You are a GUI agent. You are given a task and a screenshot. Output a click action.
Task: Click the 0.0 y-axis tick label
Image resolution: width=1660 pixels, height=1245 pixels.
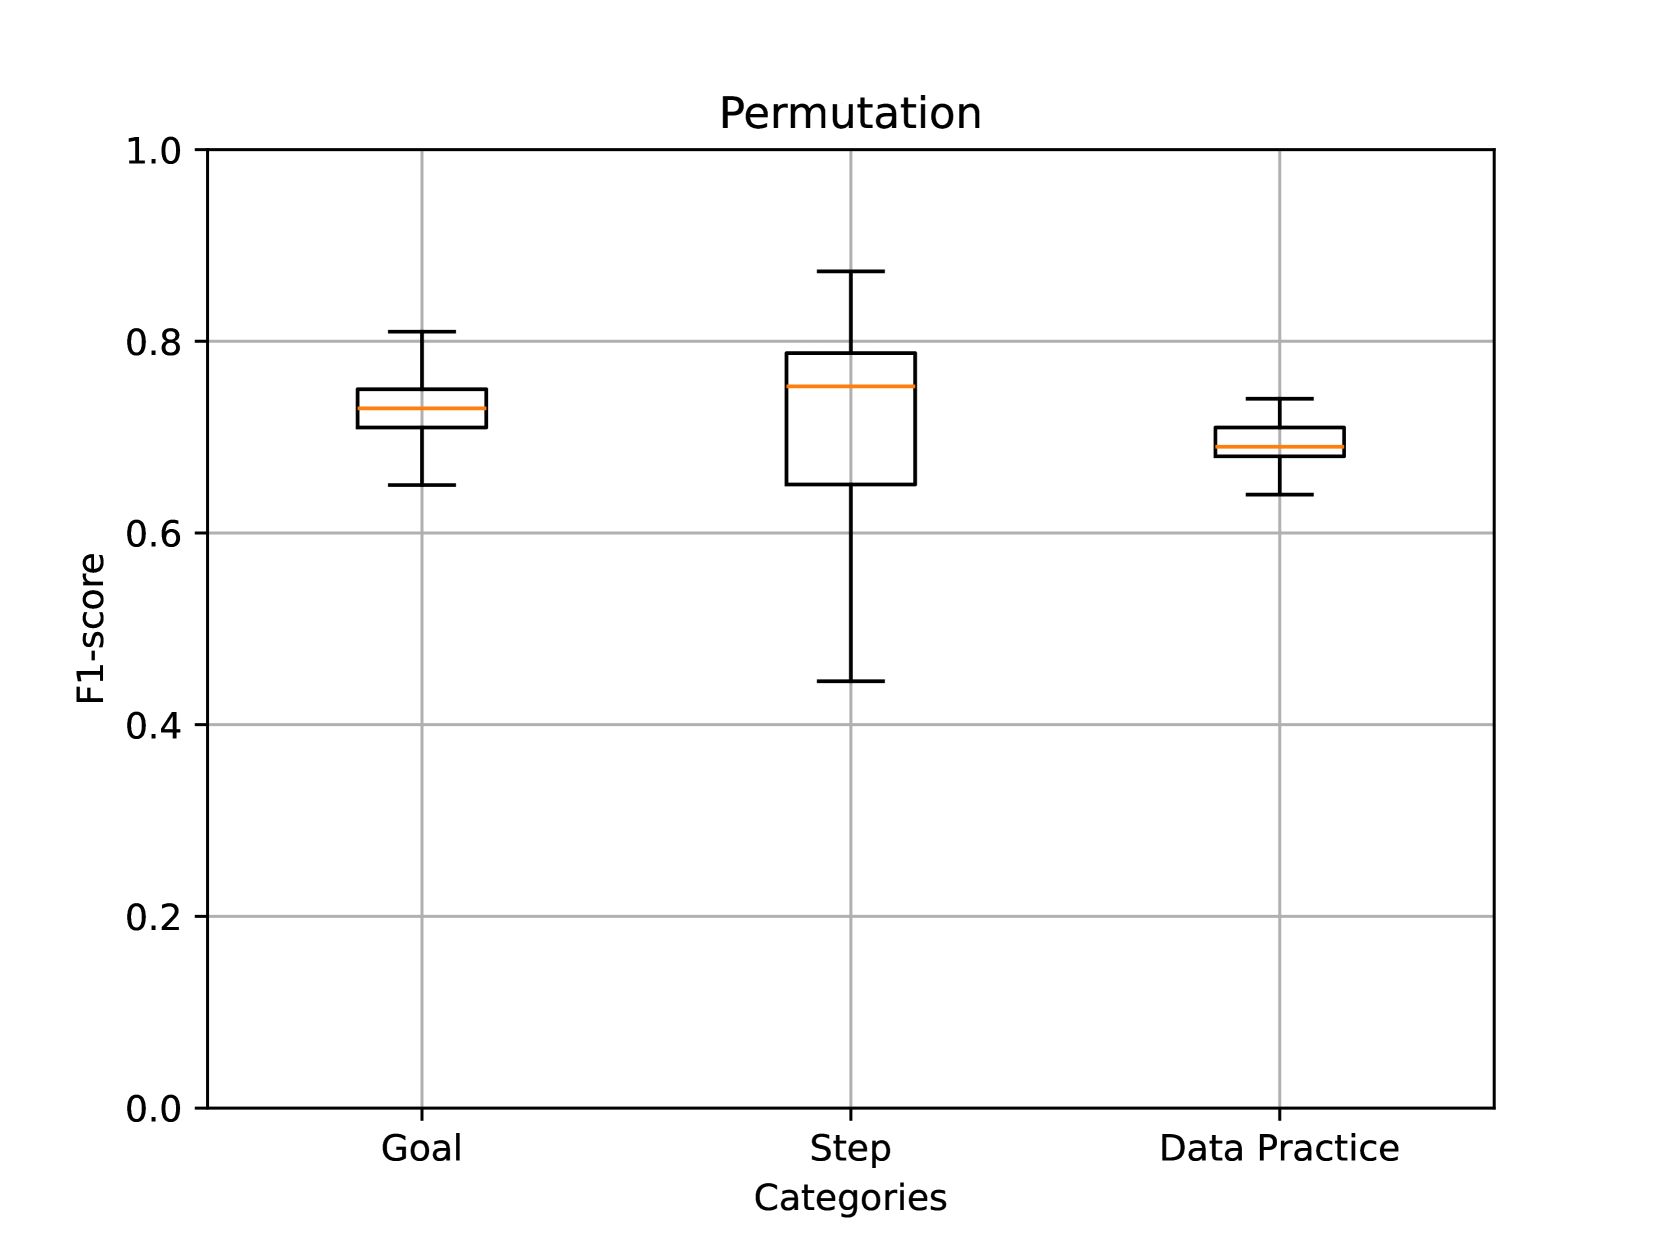tap(153, 1108)
